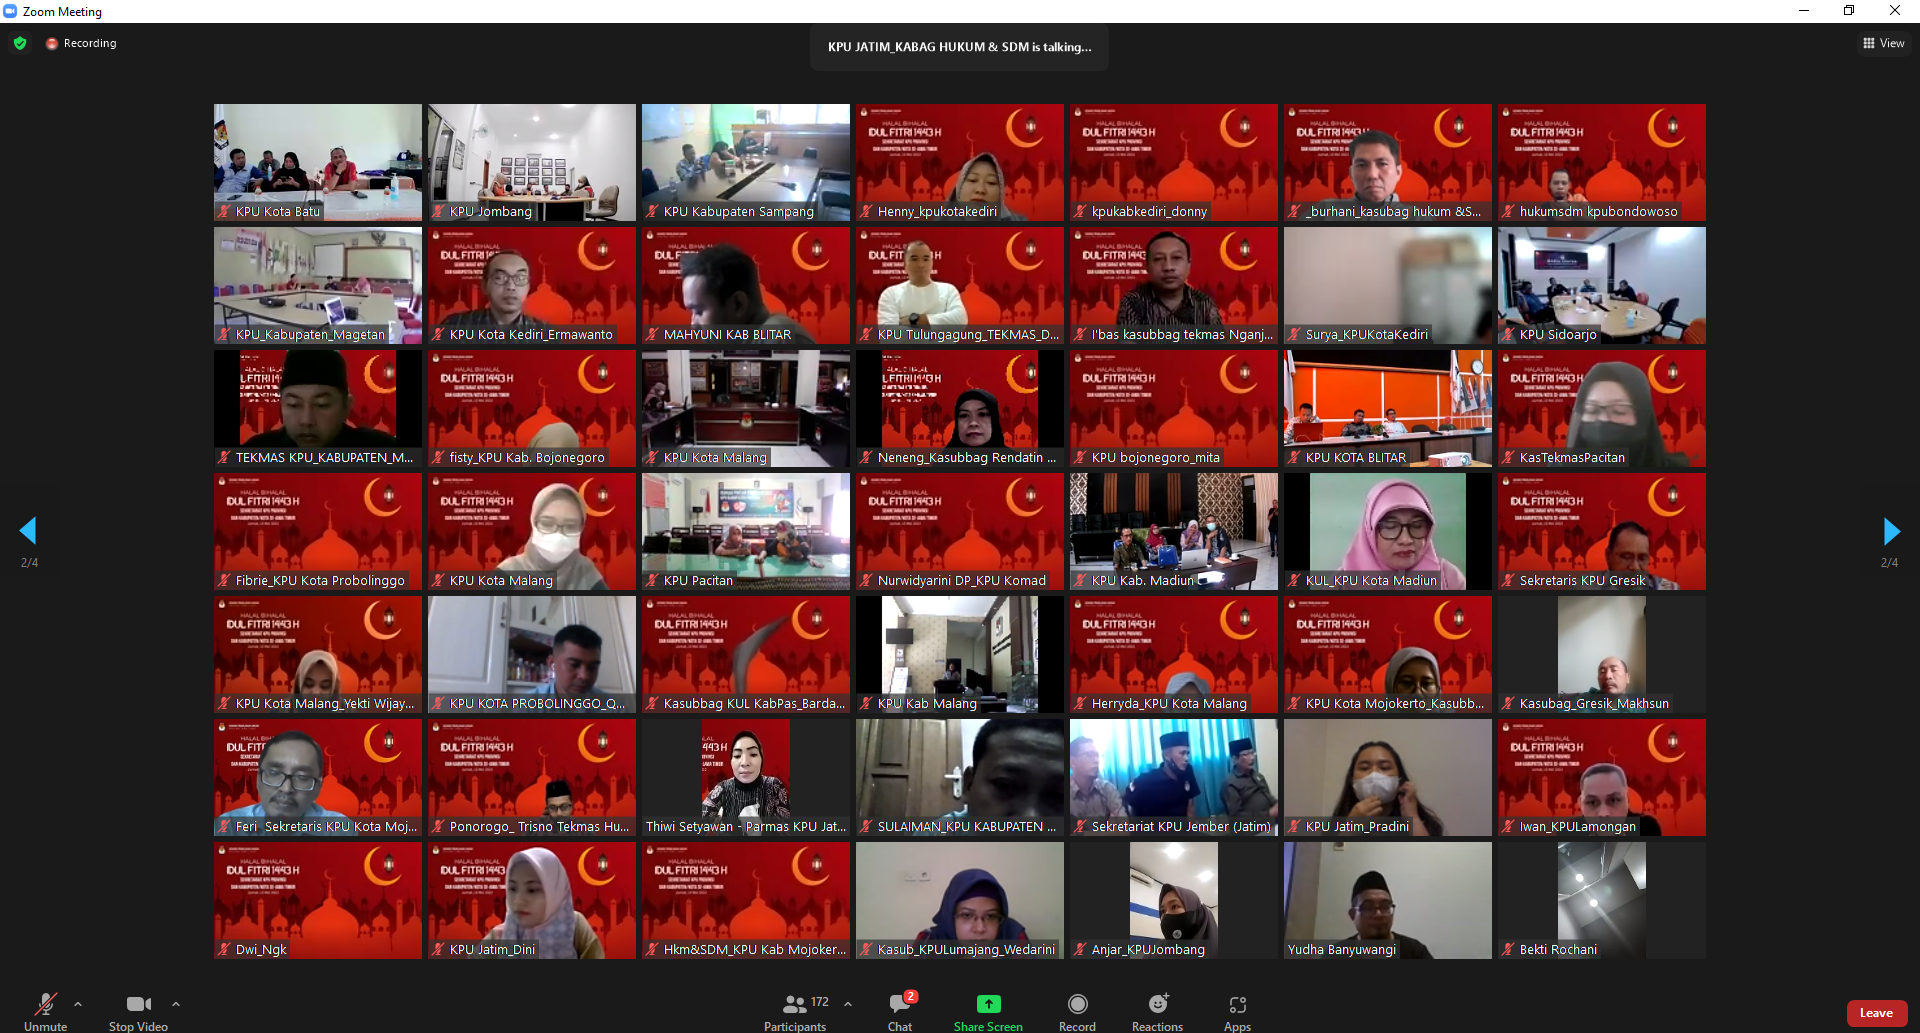Open the Participants list
Image resolution: width=1920 pixels, height=1033 pixels.
pos(796,1005)
